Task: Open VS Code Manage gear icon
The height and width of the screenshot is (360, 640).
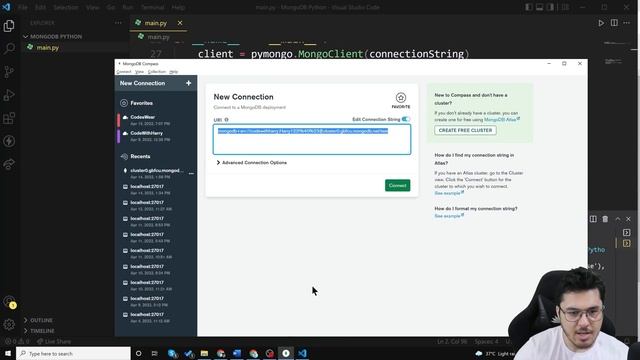Action: coord(9,325)
